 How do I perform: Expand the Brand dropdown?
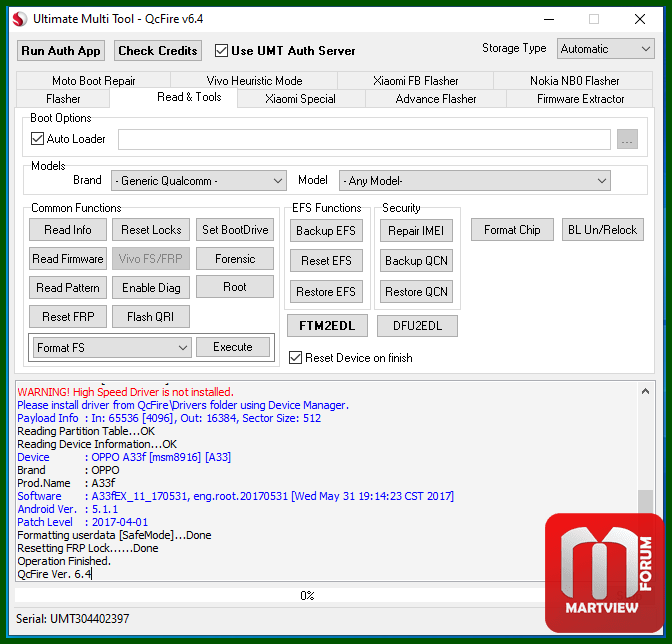tap(198, 181)
